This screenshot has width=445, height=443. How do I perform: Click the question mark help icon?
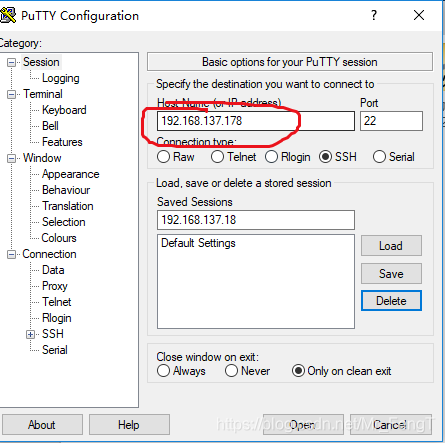(x=374, y=15)
